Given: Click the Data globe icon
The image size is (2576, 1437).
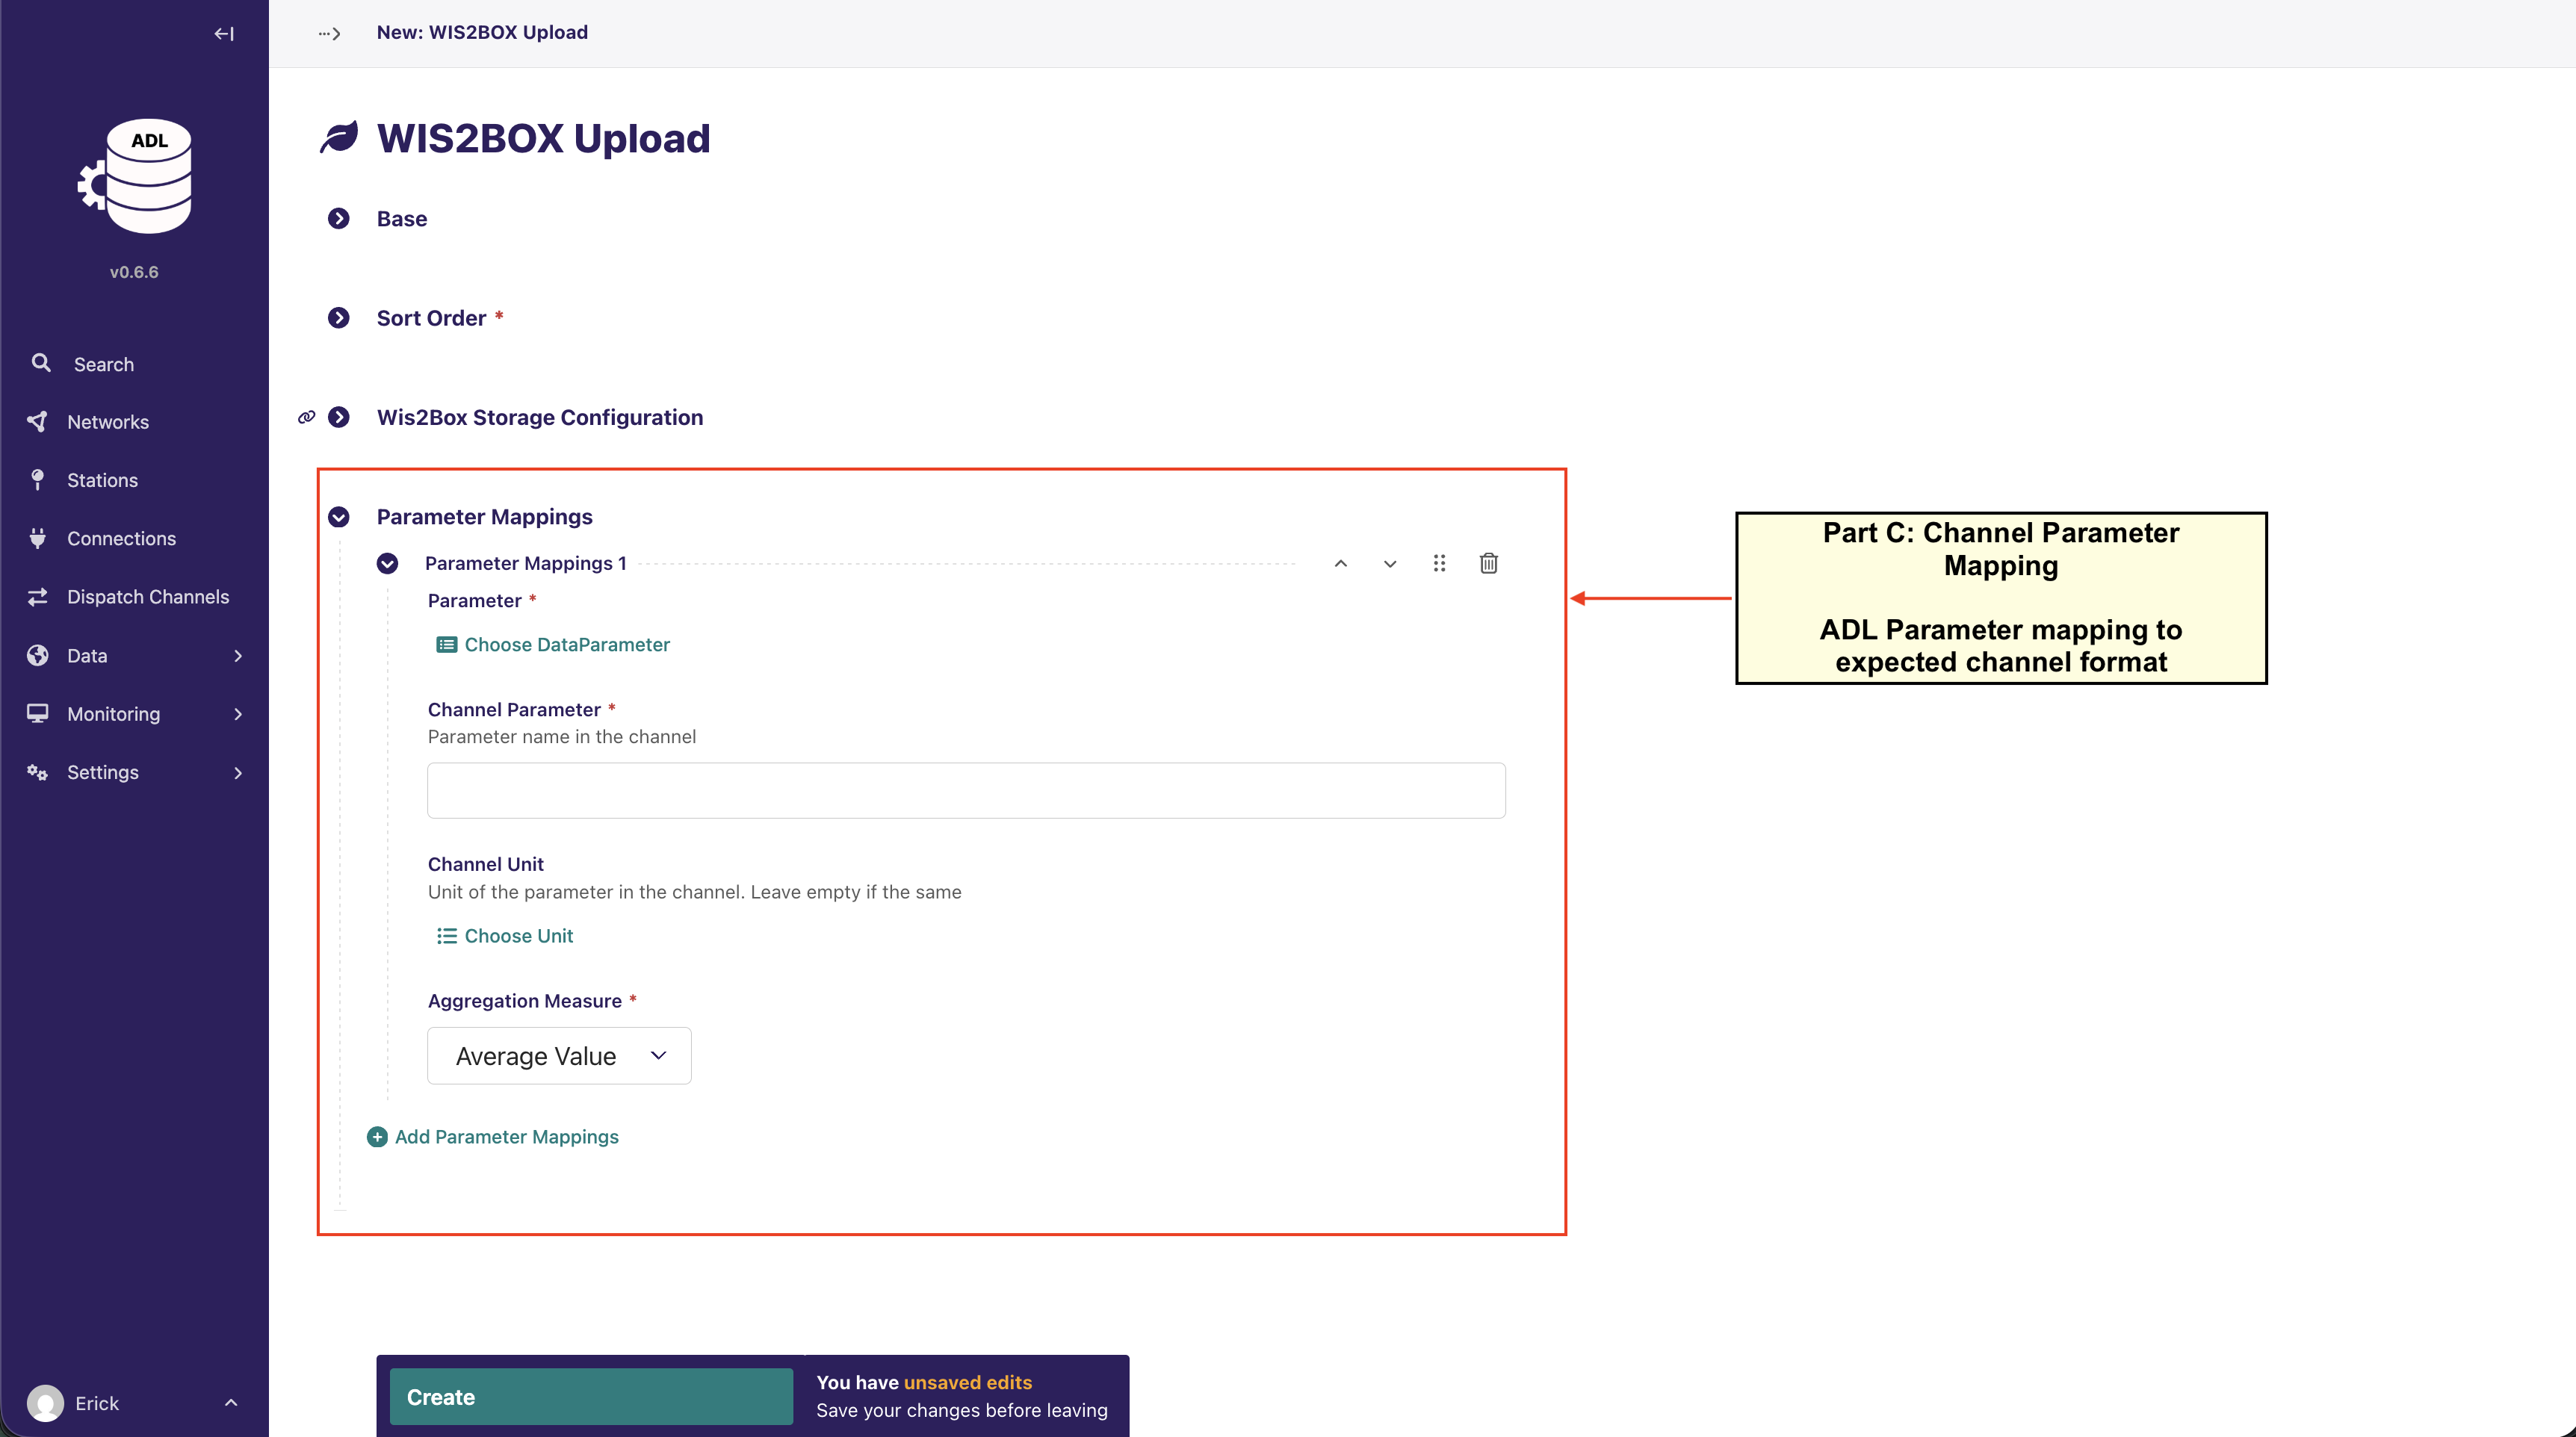Looking at the screenshot, I should click(x=38, y=655).
